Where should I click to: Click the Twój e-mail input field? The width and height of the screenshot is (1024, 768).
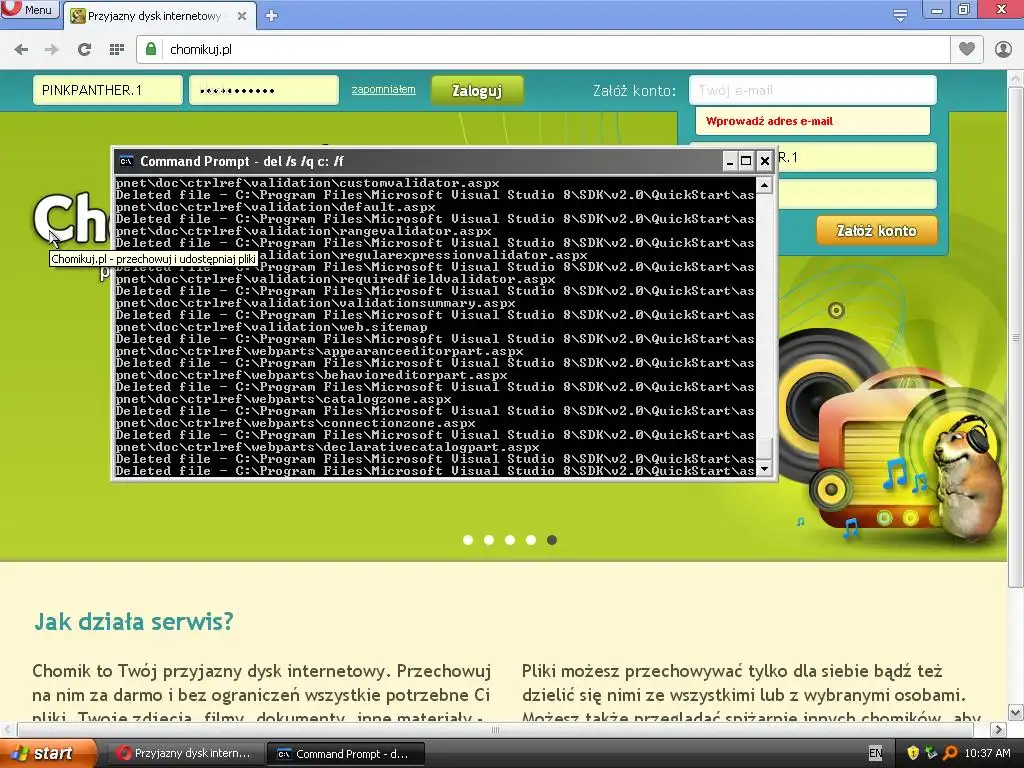812,90
